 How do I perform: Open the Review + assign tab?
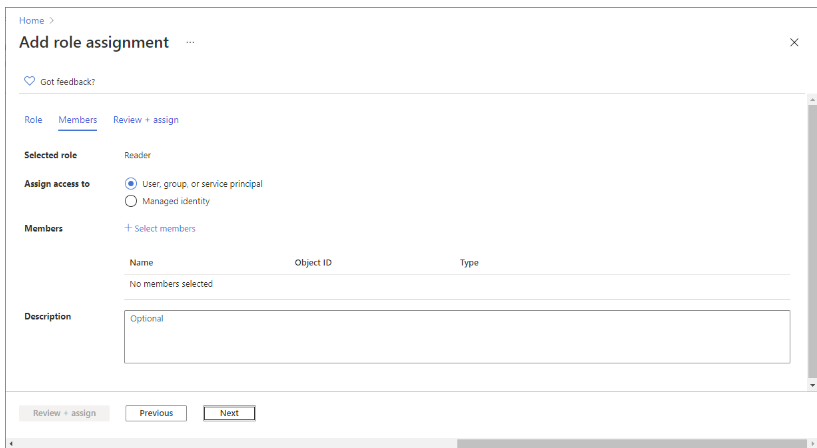146,120
